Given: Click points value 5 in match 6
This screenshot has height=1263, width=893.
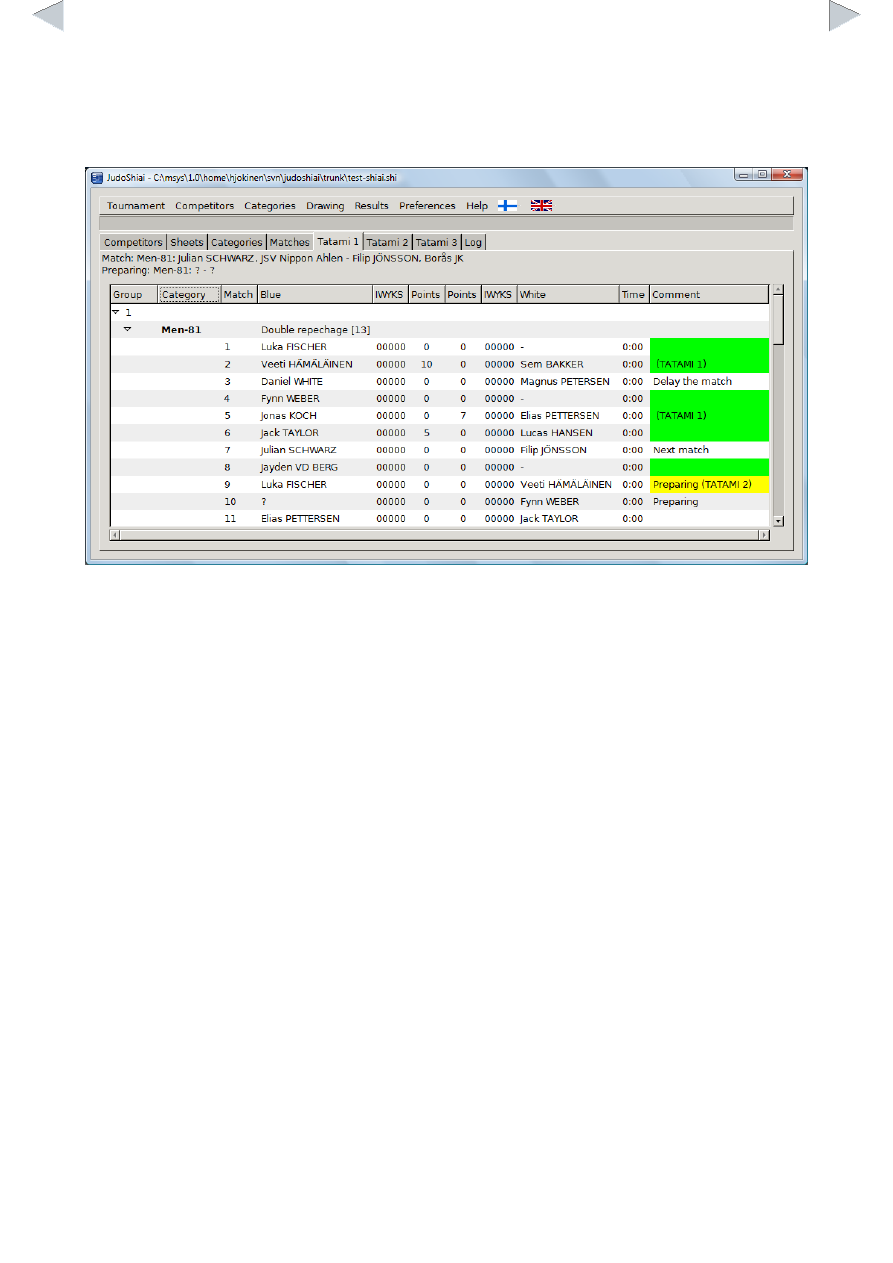Looking at the screenshot, I should (426, 433).
